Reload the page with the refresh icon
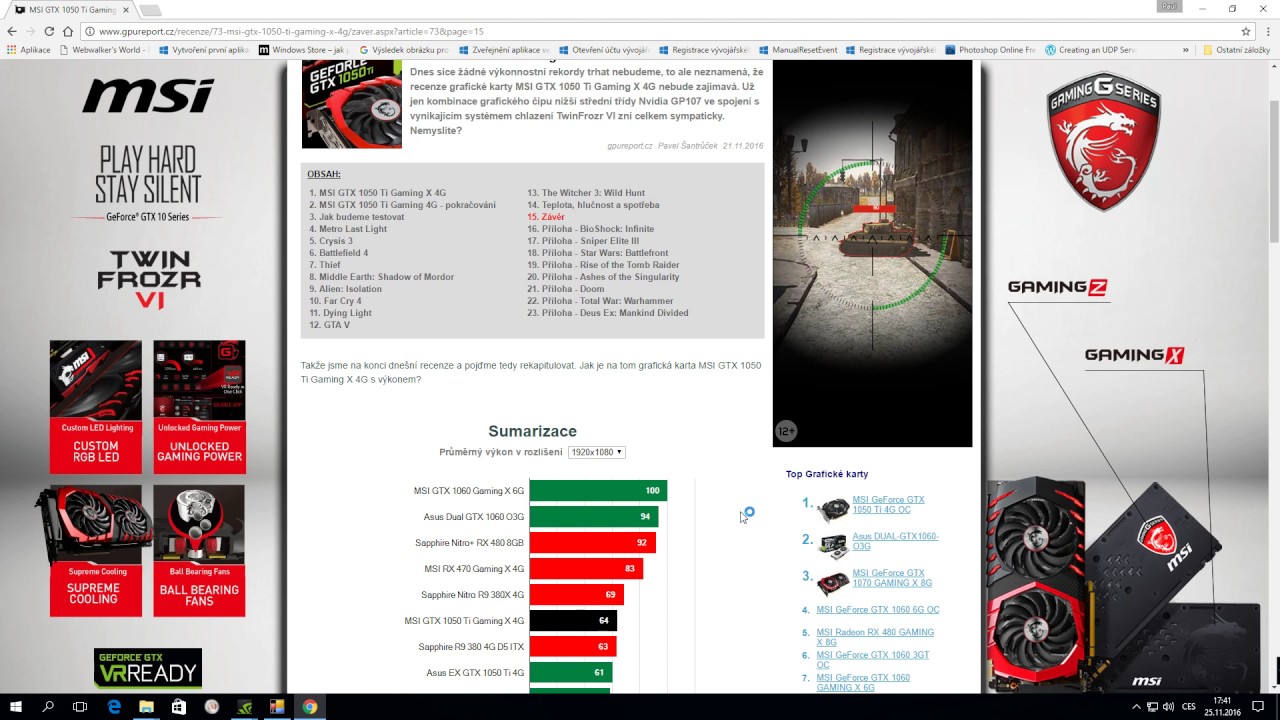This screenshot has height=720, width=1280. (49, 32)
